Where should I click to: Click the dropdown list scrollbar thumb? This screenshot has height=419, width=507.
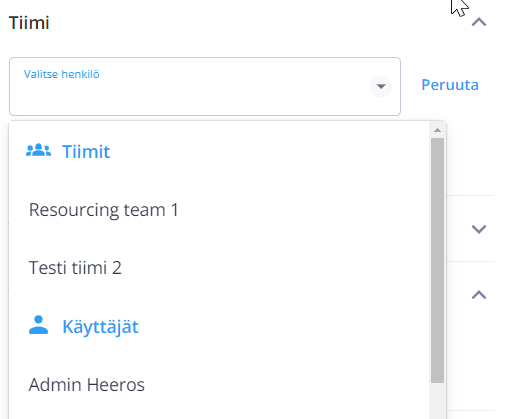tap(437, 260)
